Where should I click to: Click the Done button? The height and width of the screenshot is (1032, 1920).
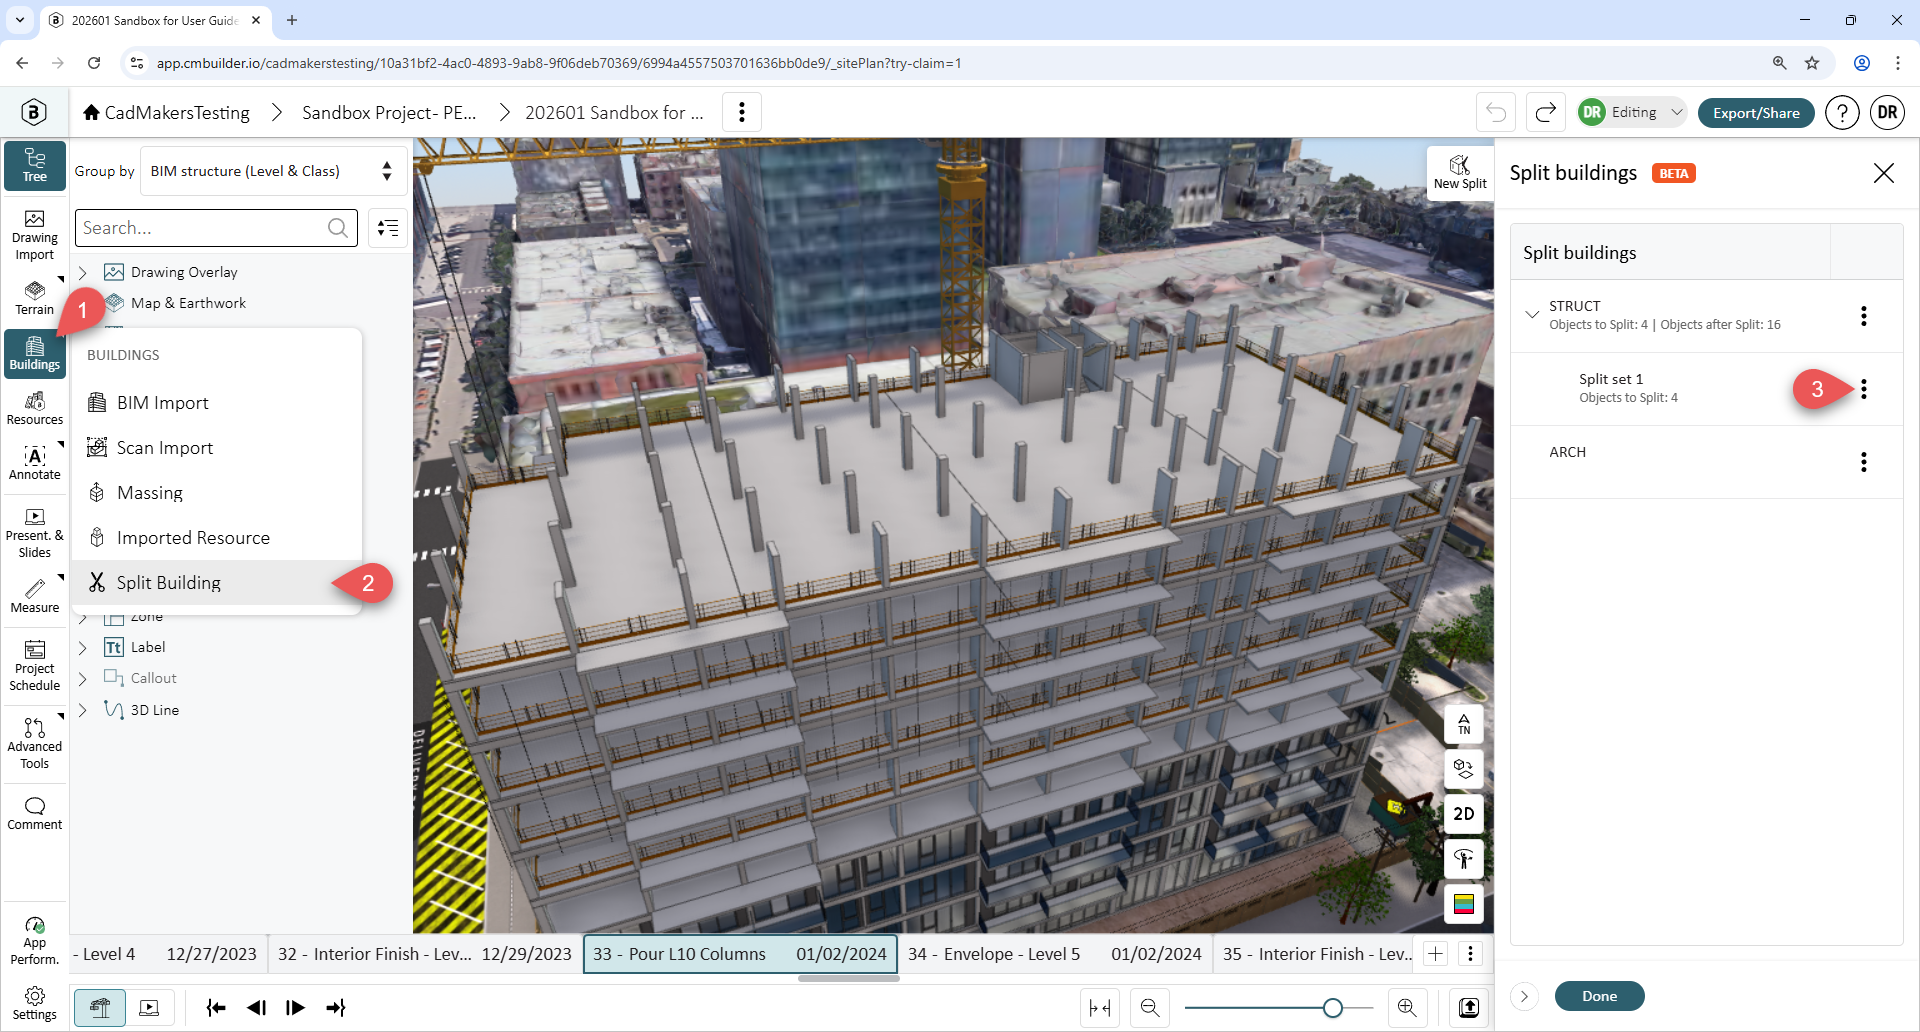[1599, 996]
